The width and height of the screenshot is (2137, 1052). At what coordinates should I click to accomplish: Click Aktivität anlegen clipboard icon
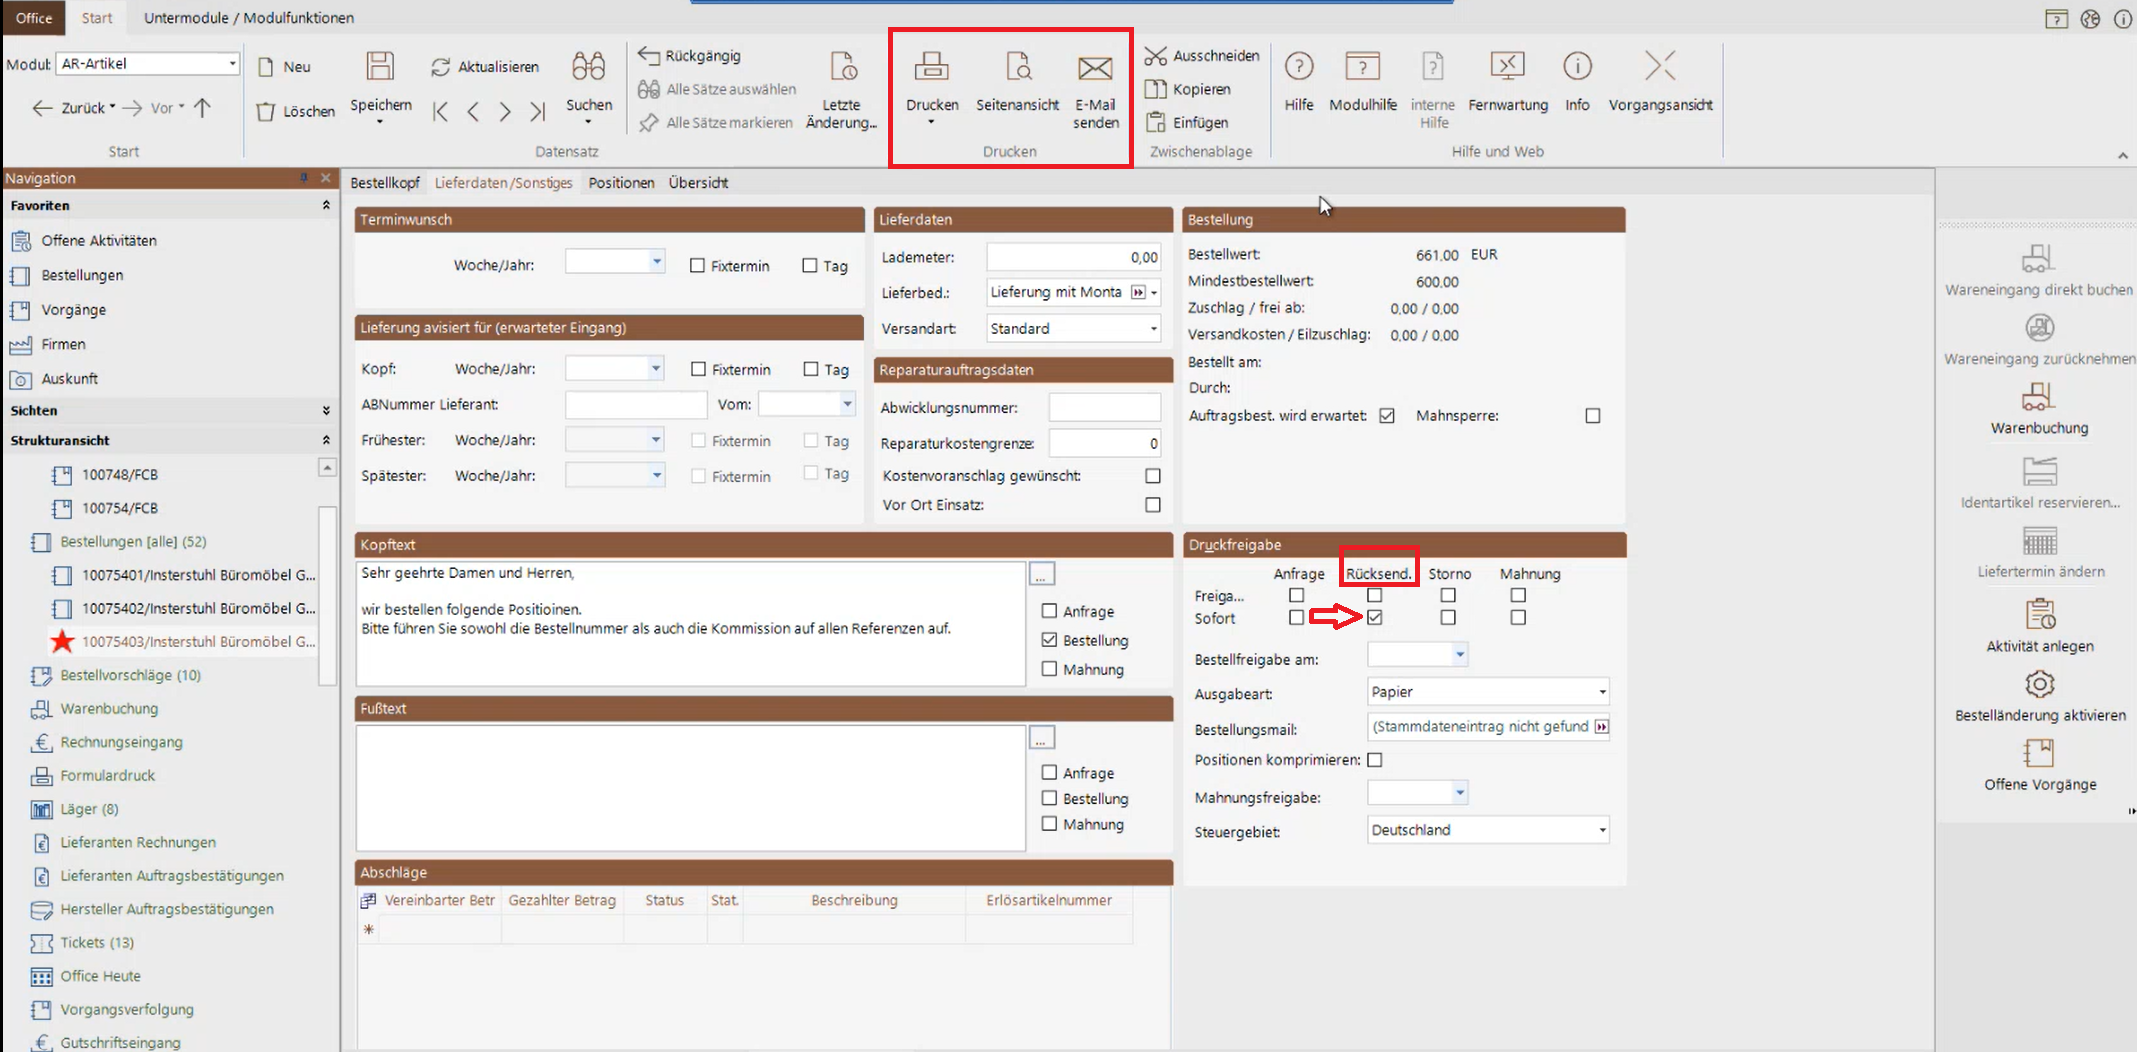[x=2039, y=614]
